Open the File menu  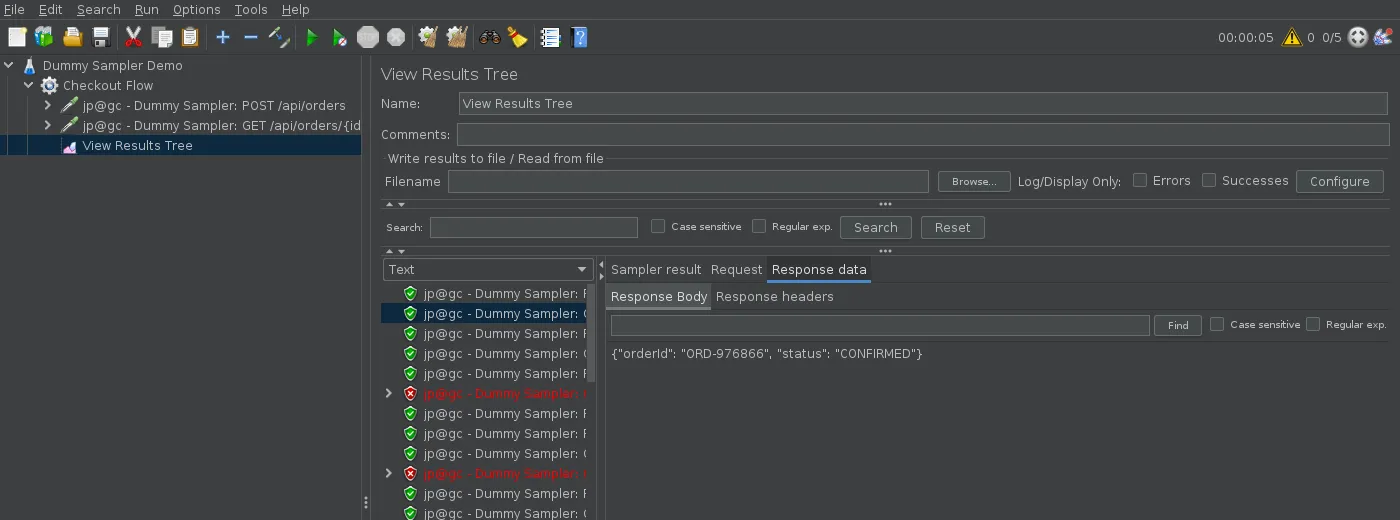15,9
